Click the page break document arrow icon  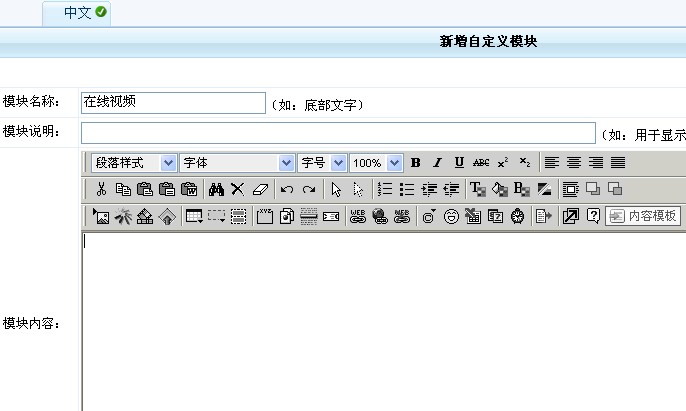544,216
